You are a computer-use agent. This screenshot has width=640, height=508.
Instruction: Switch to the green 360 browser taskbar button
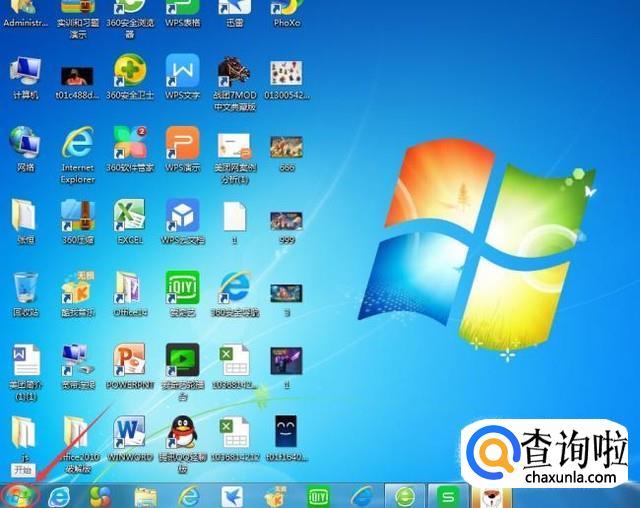405,496
